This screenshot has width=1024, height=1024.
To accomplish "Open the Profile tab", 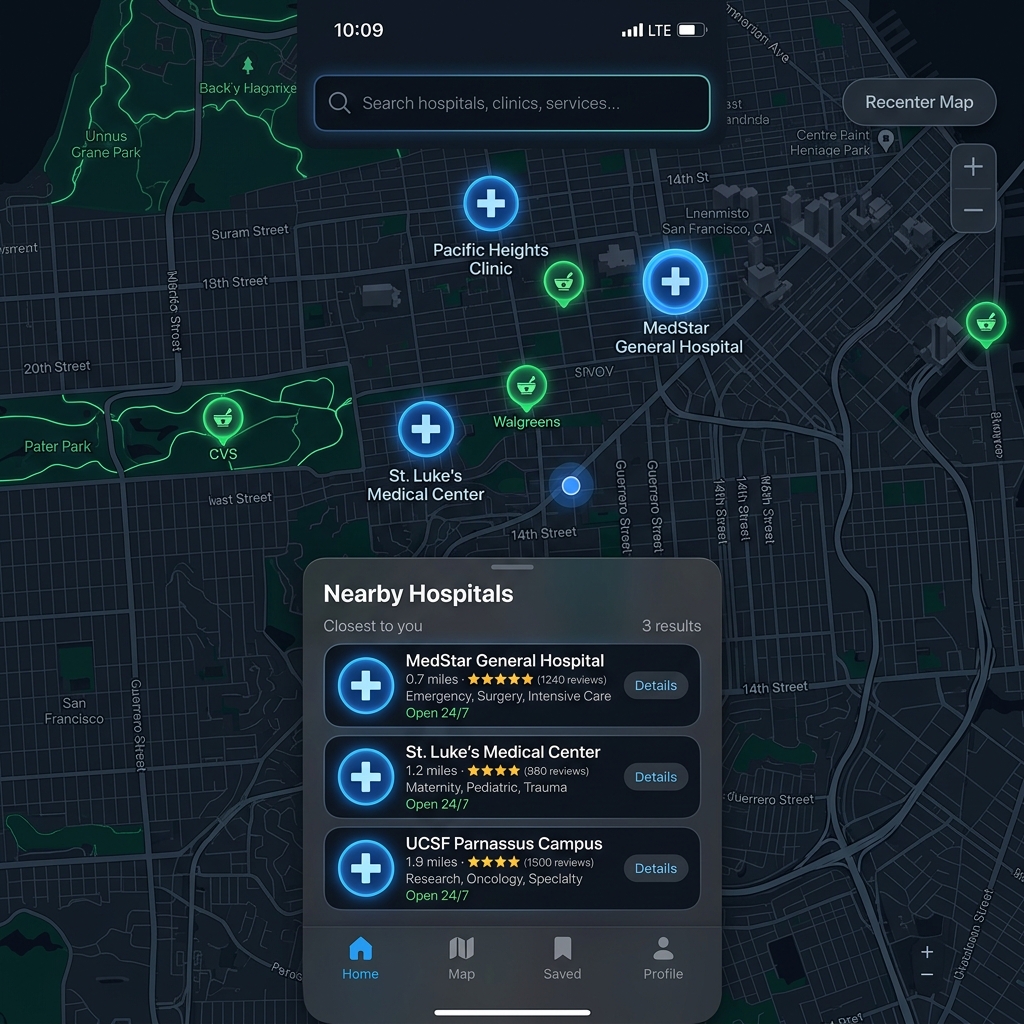I will (x=663, y=958).
